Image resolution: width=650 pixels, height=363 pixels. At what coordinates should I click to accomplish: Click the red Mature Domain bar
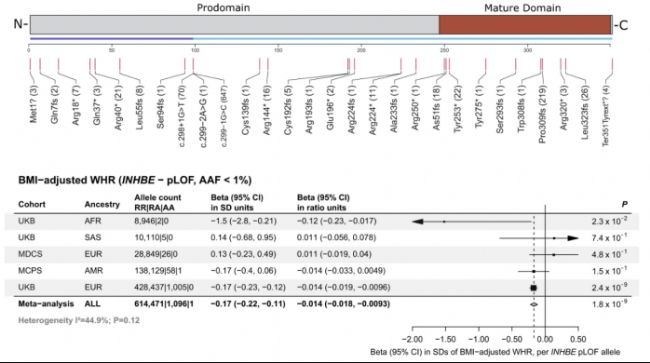point(525,25)
